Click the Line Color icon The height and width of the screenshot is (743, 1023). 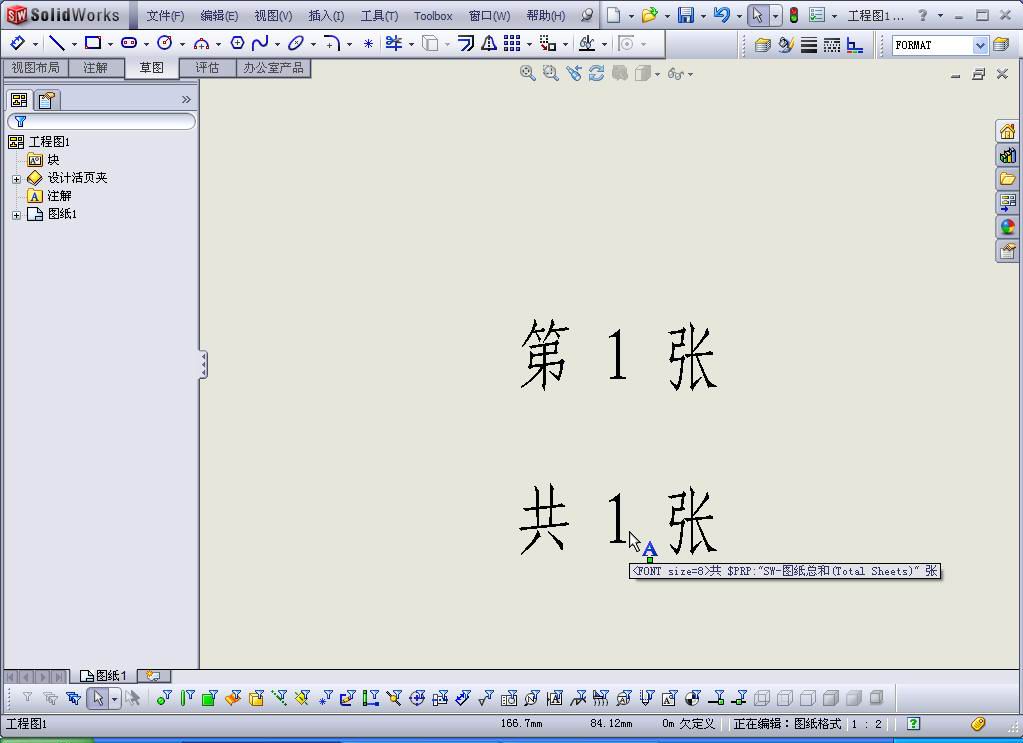[x=786, y=45]
